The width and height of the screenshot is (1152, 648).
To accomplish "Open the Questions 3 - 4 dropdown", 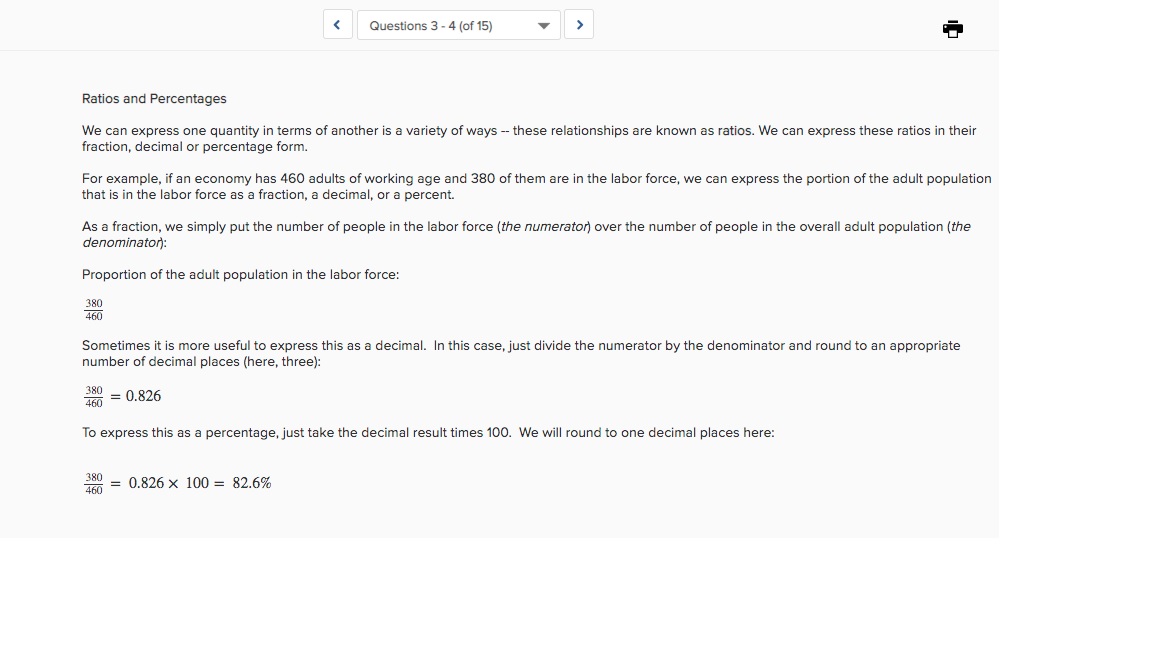I will tap(458, 25).
